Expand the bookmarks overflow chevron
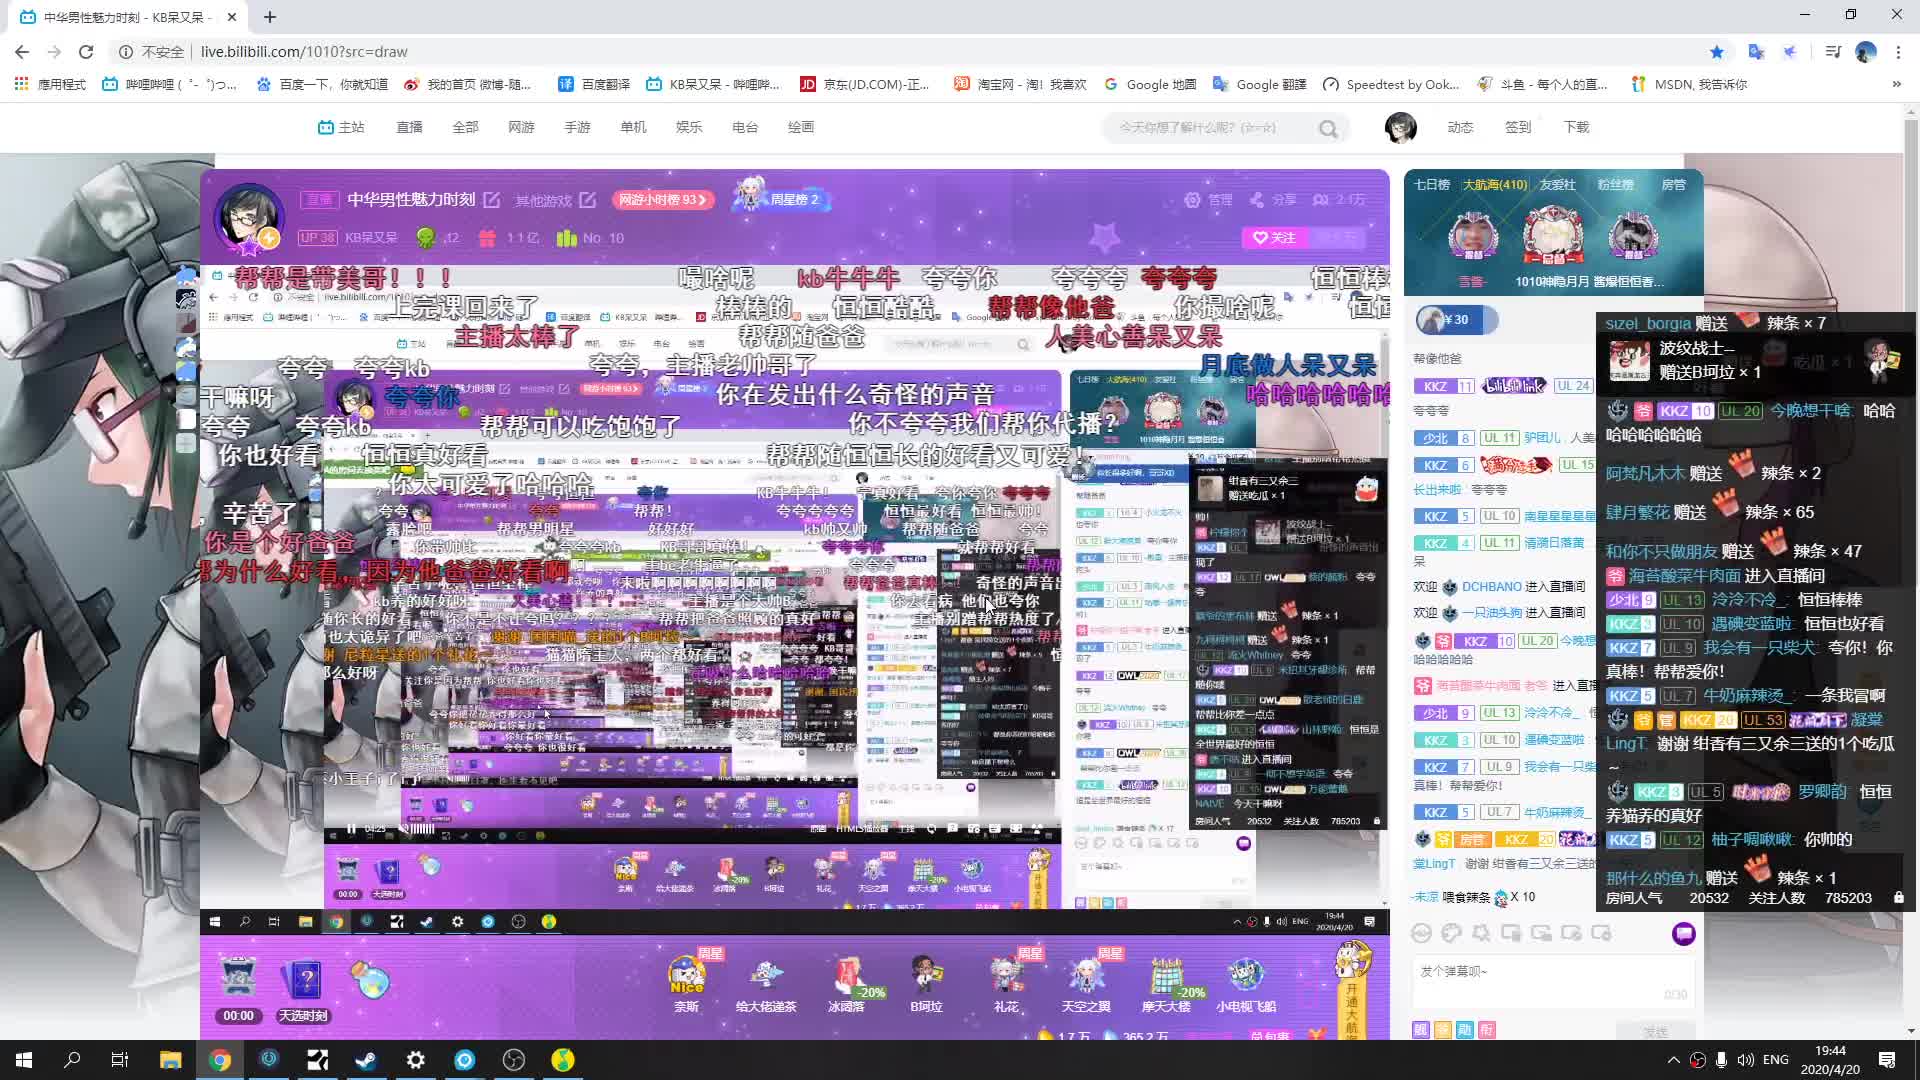The width and height of the screenshot is (1920, 1080). [x=1896, y=84]
